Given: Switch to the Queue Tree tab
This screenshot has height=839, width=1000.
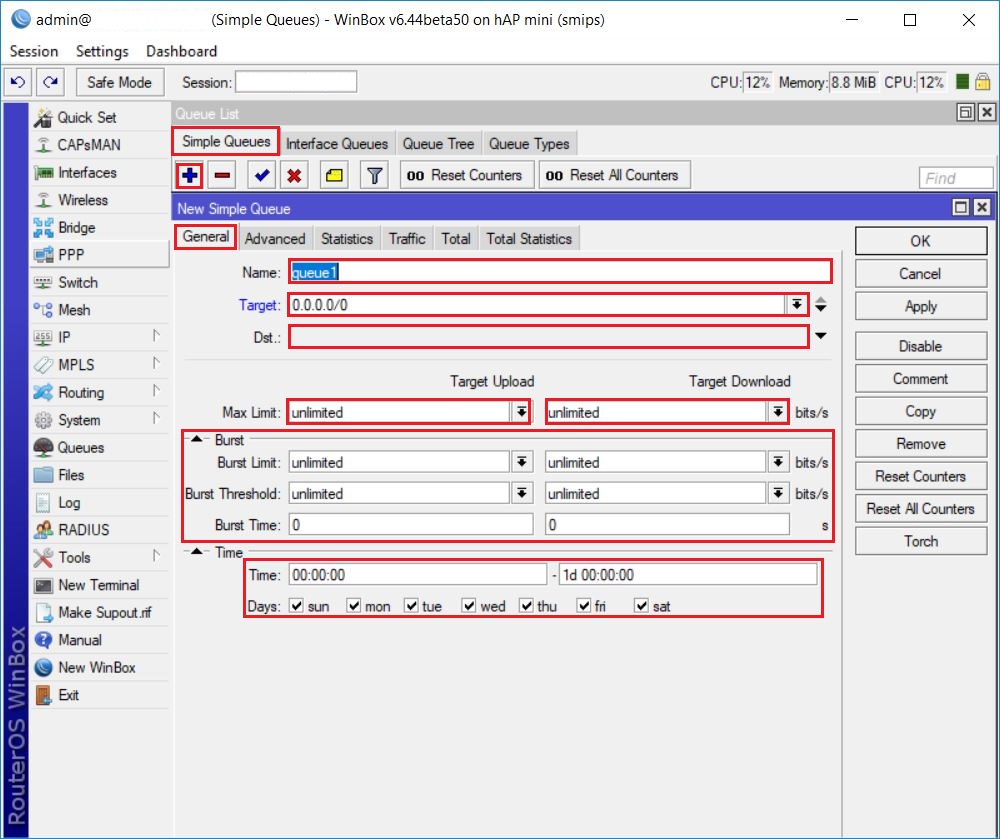Looking at the screenshot, I should tap(438, 143).
